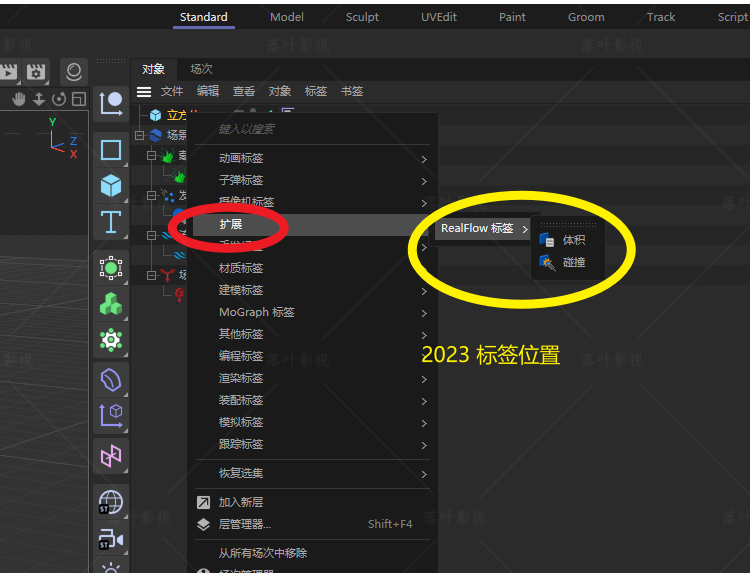Open the render settings clapperboard icon
The height and width of the screenshot is (573, 750).
point(36,72)
